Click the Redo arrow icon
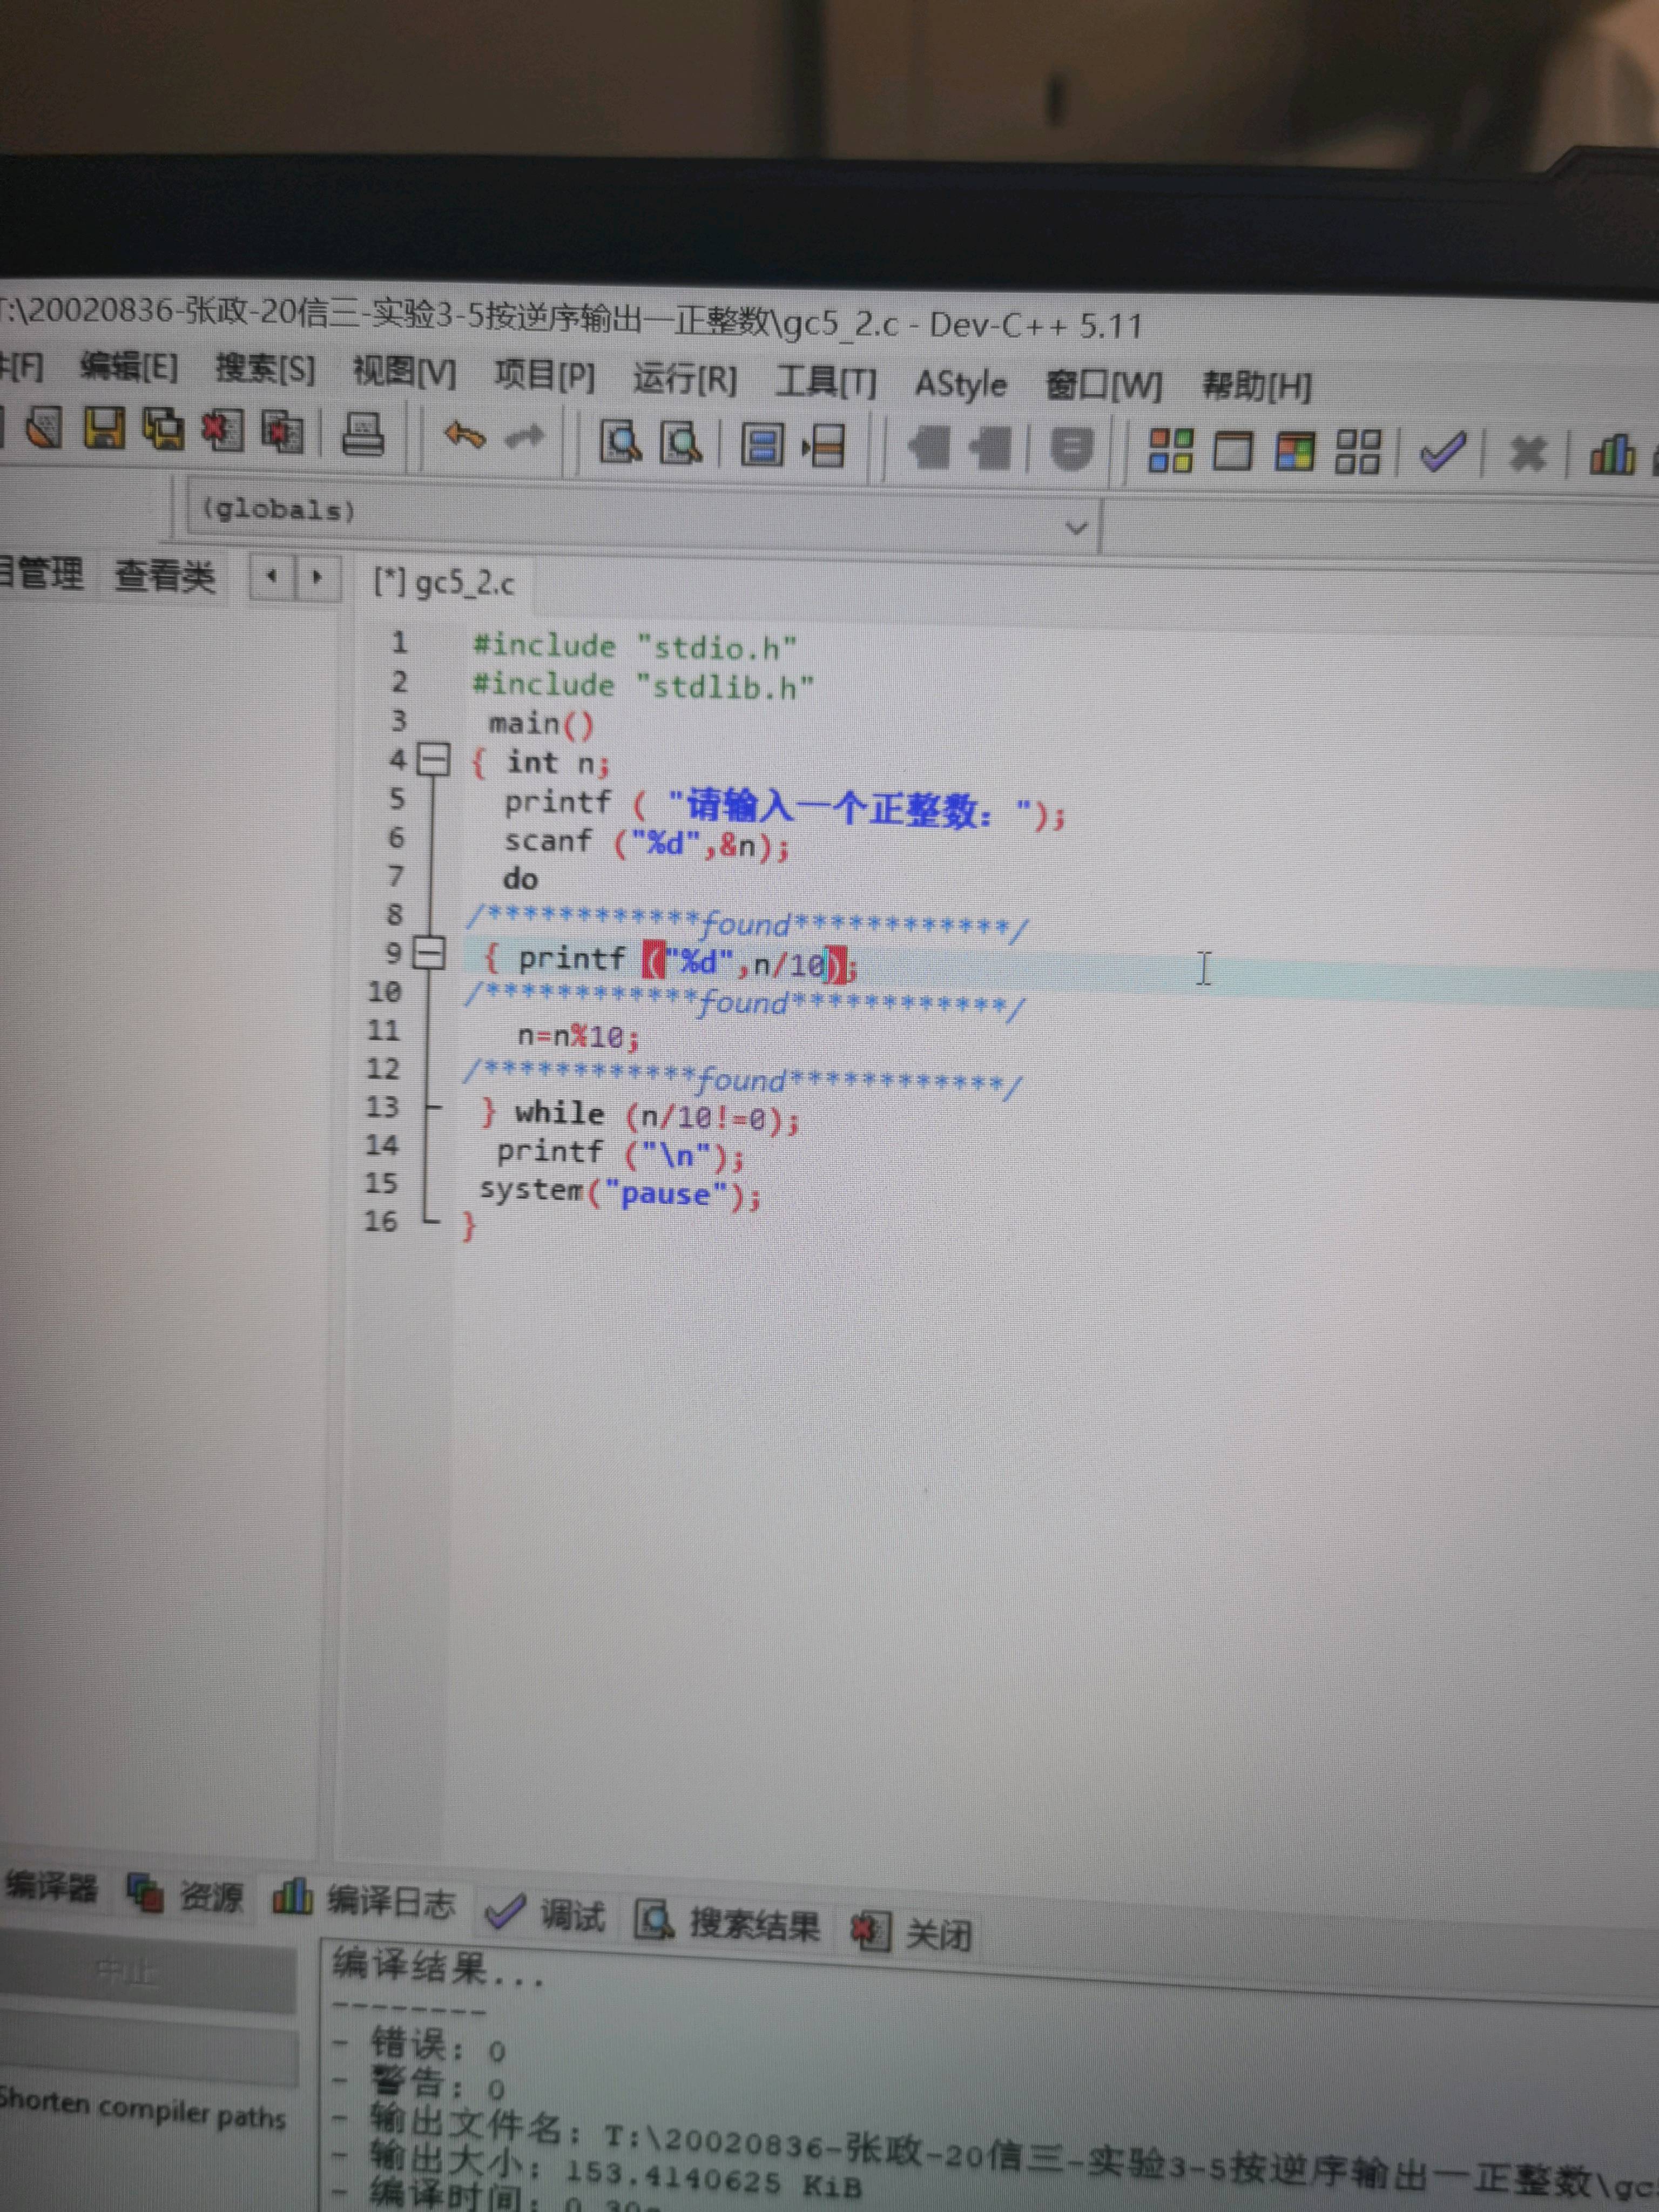 (x=525, y=437)
